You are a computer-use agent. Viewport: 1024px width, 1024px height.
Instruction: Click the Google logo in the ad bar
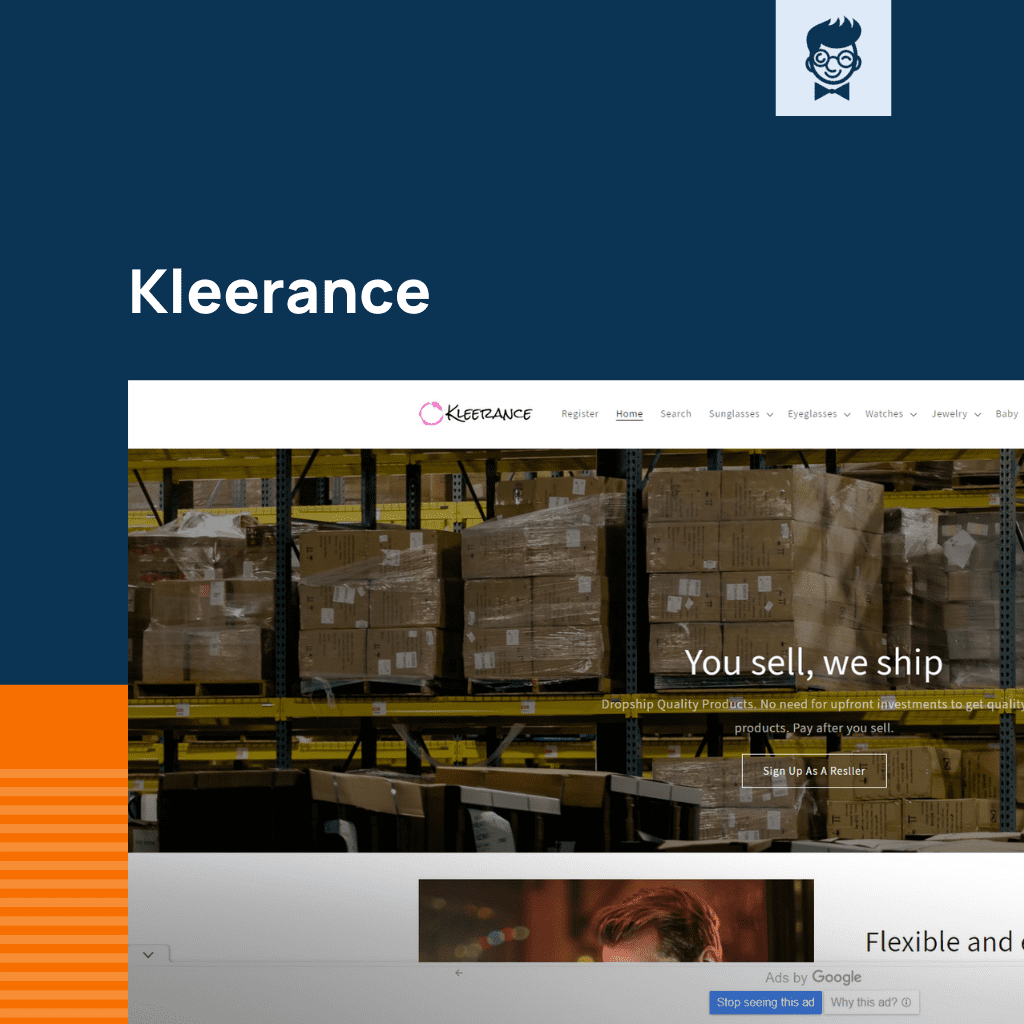tap(837, 978)
